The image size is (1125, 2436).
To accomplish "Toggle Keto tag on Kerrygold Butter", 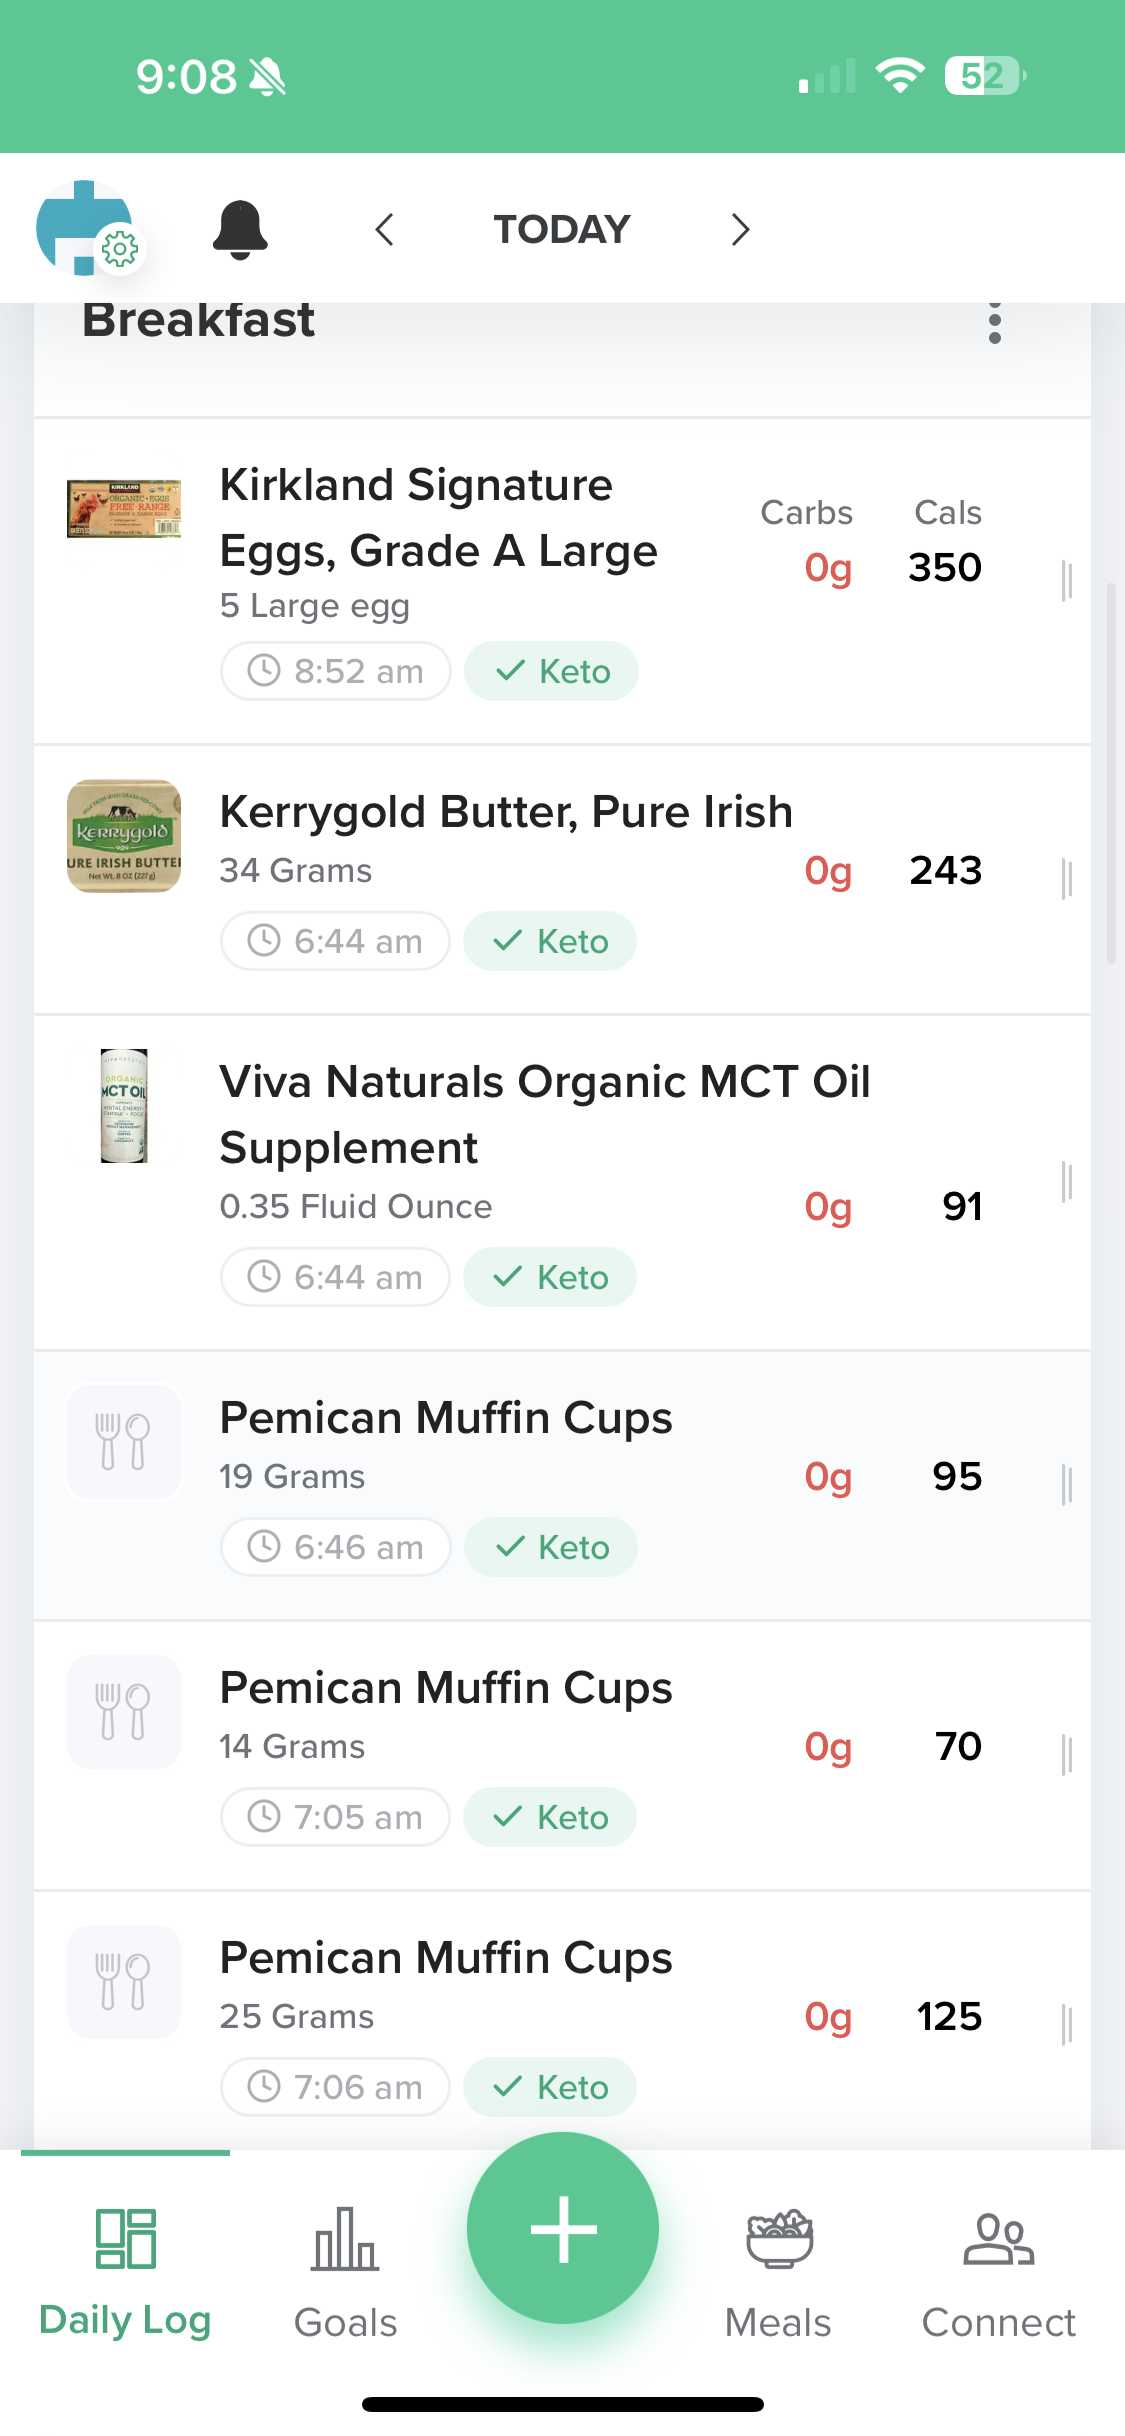I will pyautogui.click(x=550, y=941).
